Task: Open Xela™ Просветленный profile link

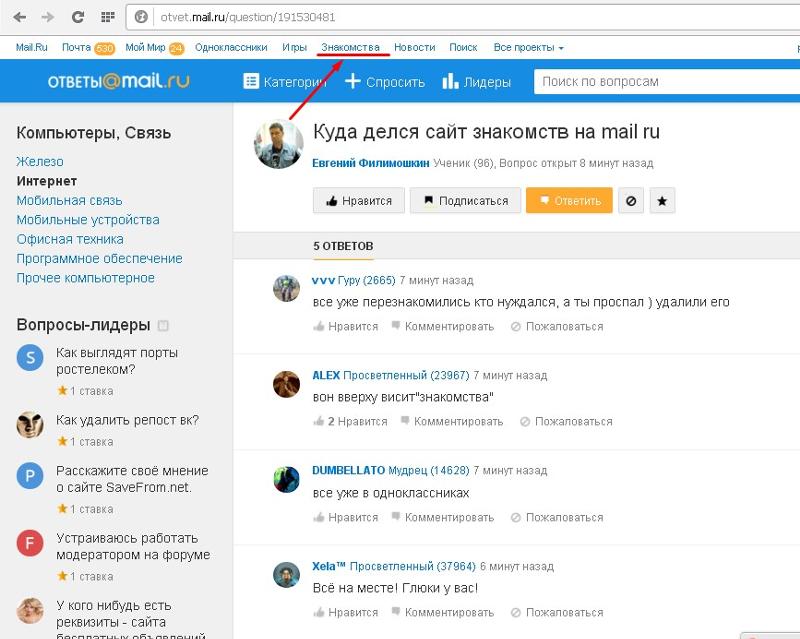Action: tap(394, 567)
